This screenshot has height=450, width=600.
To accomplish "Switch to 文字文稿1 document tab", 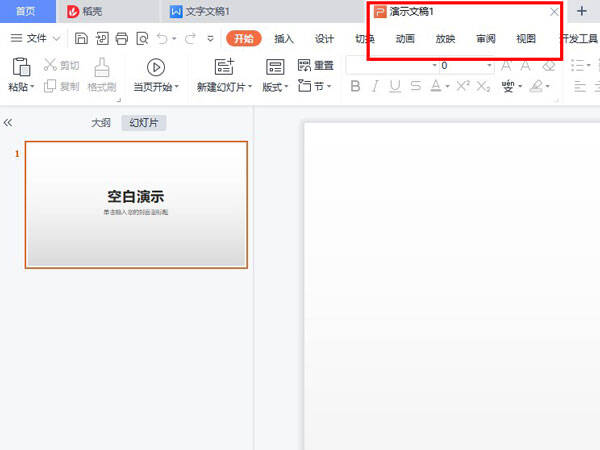I will [199, 11].
